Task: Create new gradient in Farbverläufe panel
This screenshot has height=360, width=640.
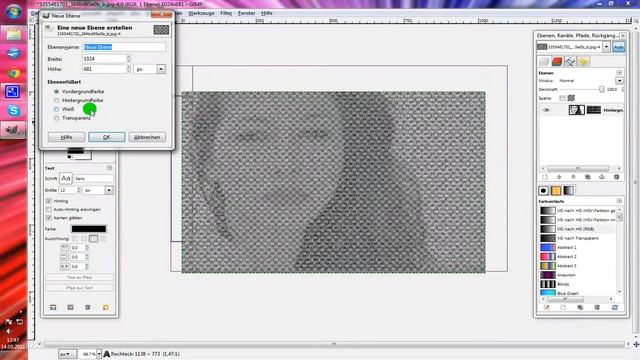Action: (x=563, y=307)
